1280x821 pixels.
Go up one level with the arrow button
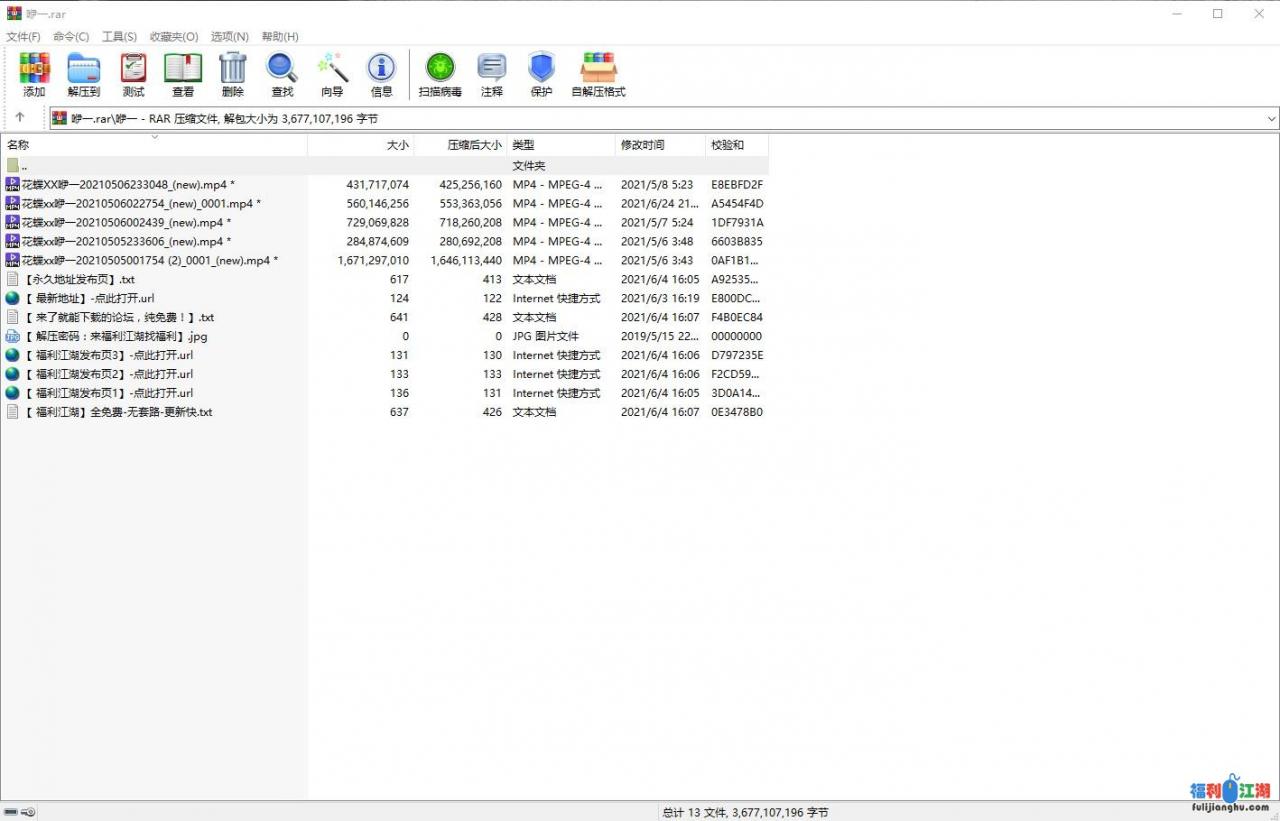coord(20,117)
